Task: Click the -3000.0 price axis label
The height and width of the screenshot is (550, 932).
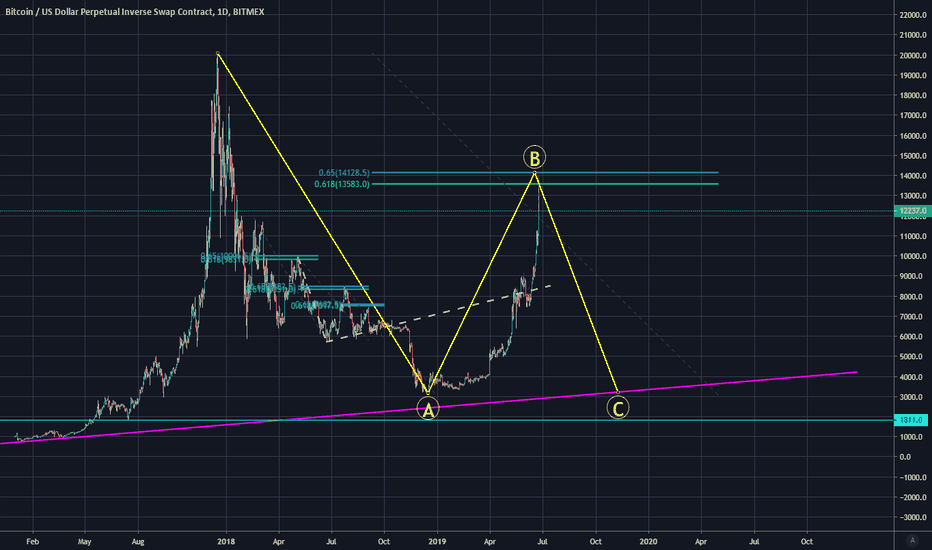Action: pyautogui.click(x=913, y=517)
